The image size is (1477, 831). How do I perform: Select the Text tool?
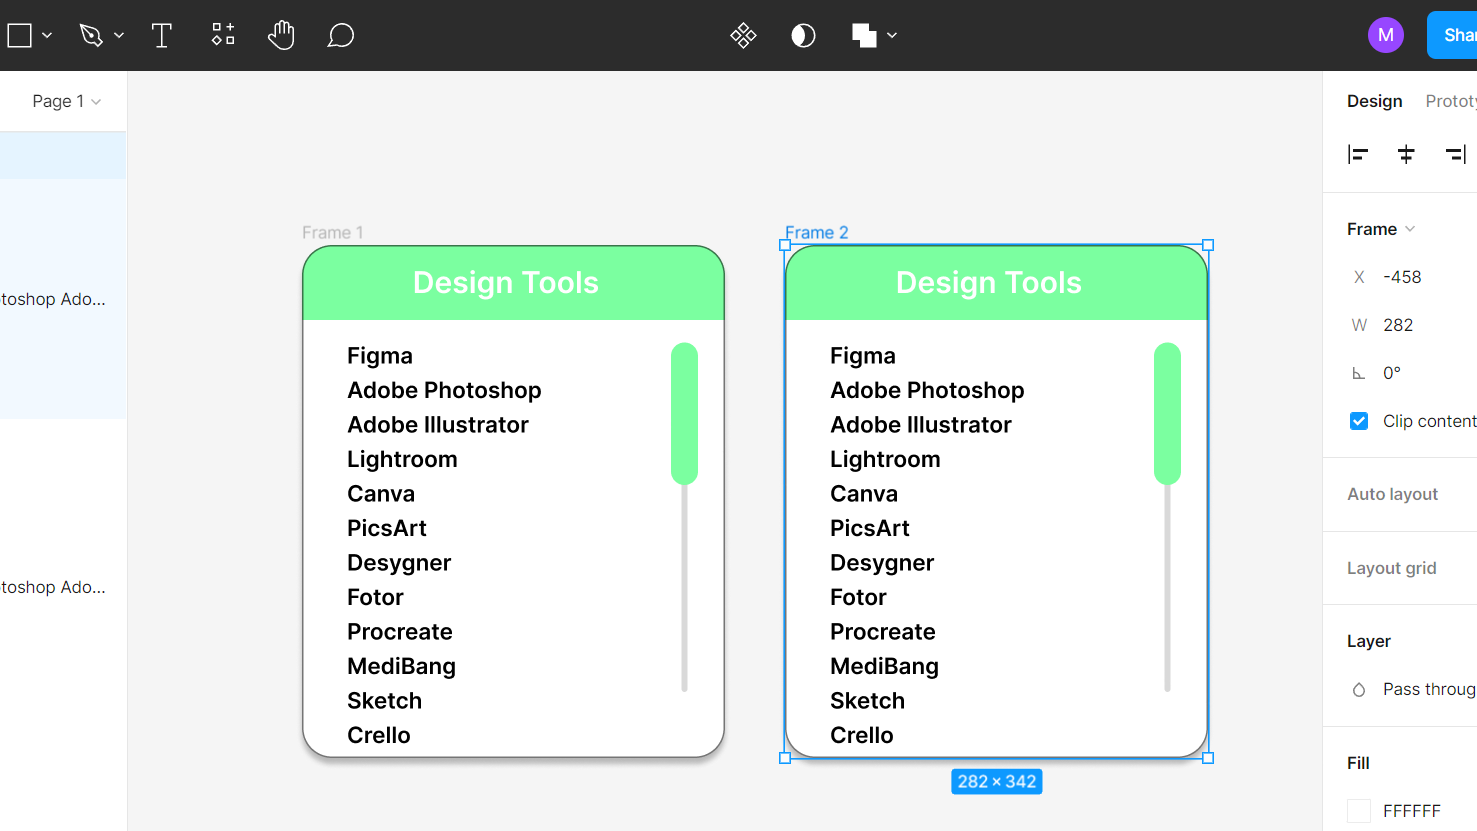pyautogui.click(x=161, y=36)
